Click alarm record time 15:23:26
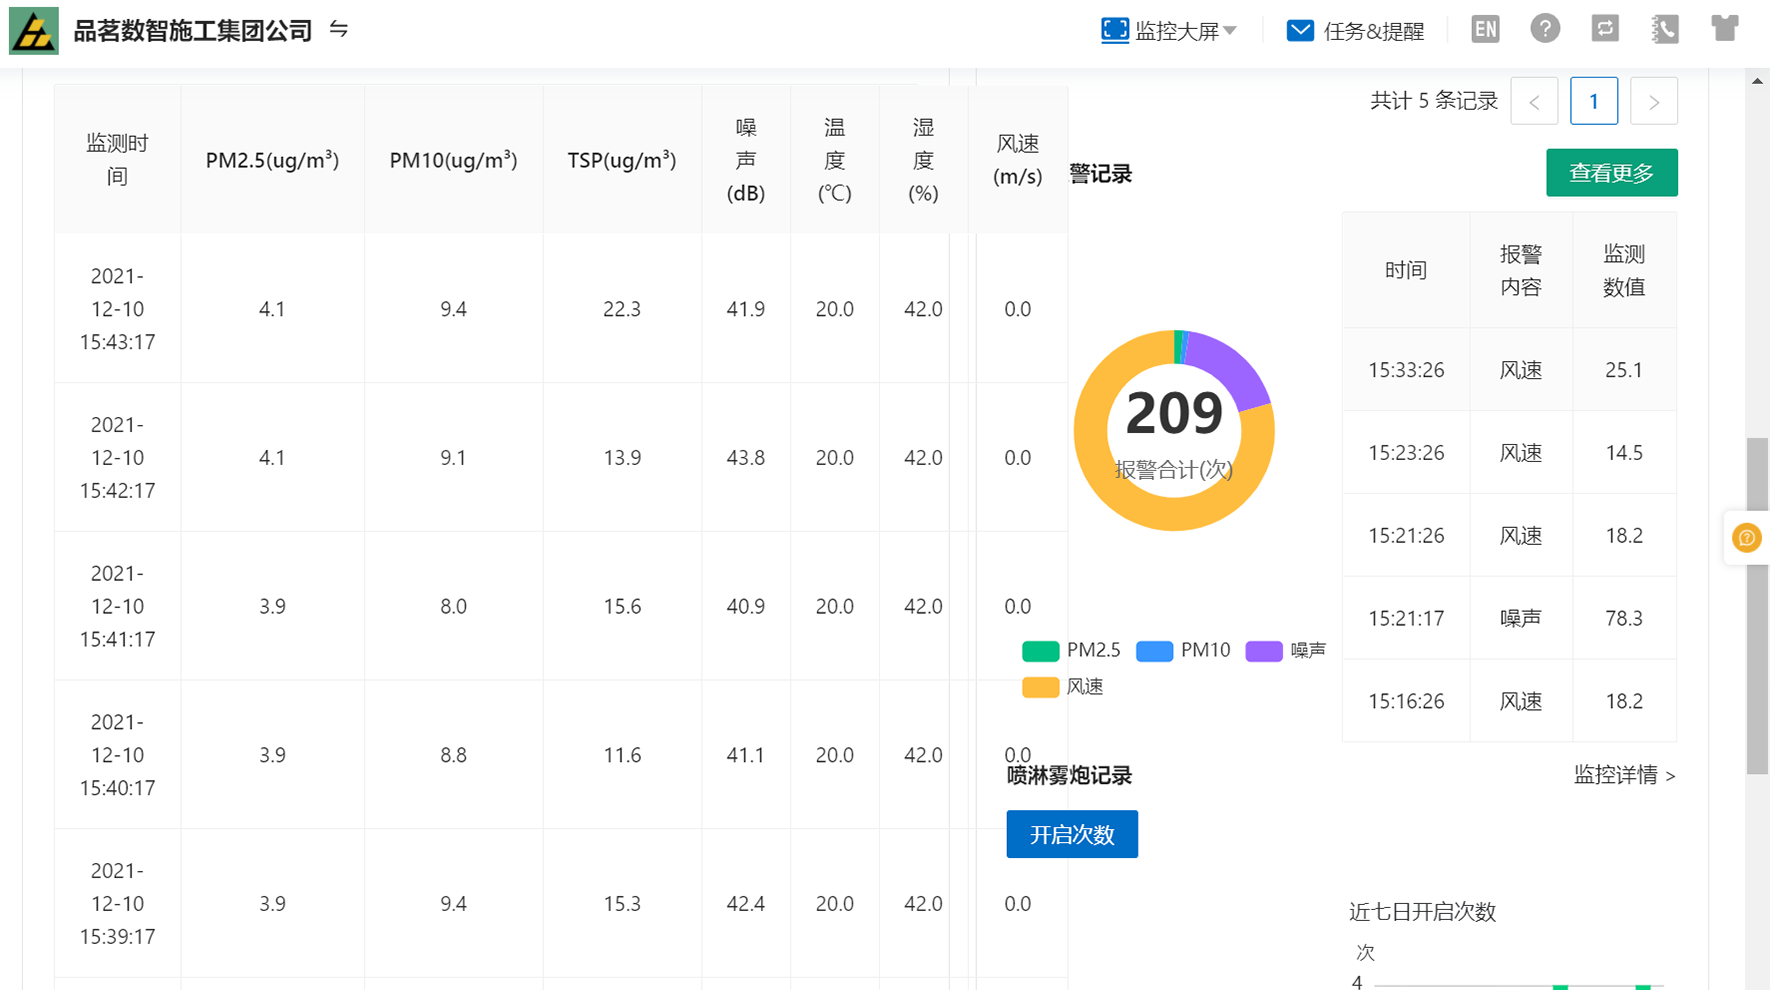 click(1406, 453)
